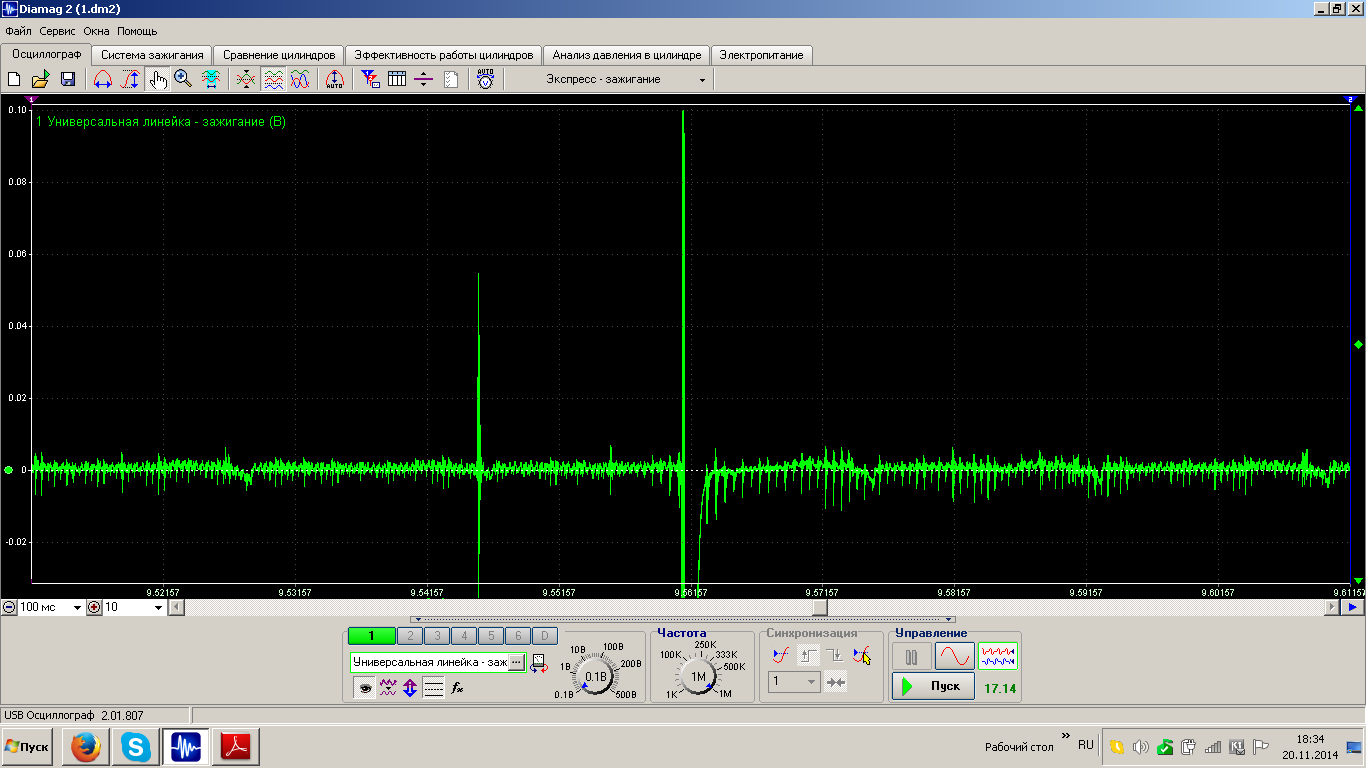
Task: Select auto trigger sync mode icon
Action: (x=781, y=656)
